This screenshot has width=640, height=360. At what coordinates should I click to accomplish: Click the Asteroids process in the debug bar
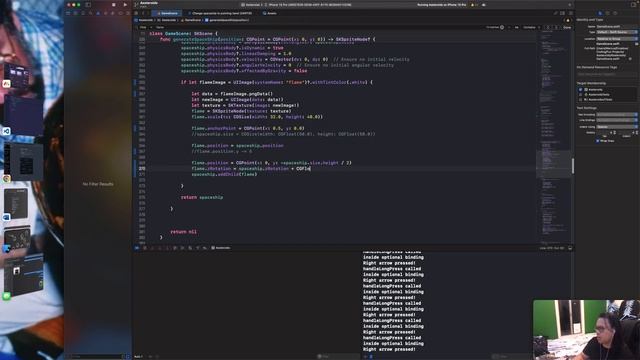(220, 248)
